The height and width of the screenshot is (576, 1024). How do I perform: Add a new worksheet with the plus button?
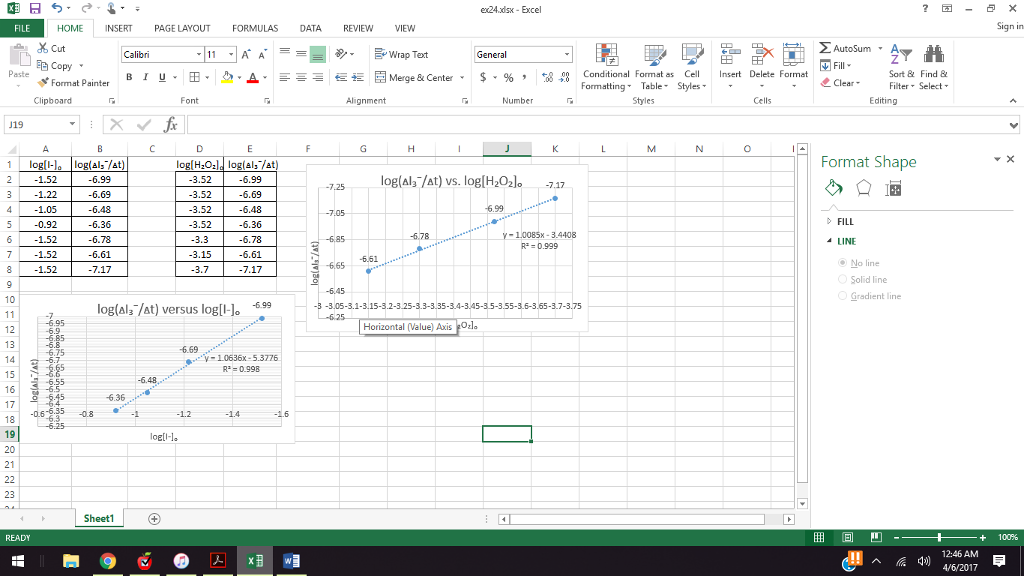153,518
